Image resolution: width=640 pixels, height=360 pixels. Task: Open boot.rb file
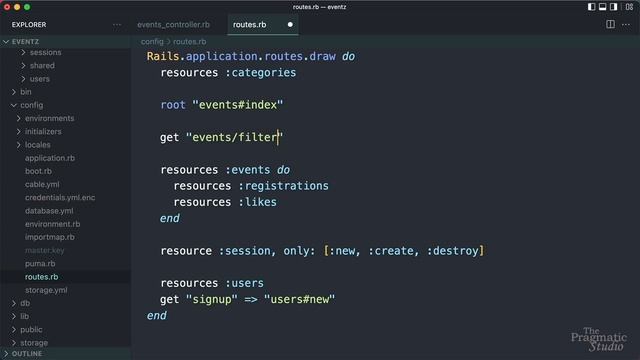[x=38, y=171]
